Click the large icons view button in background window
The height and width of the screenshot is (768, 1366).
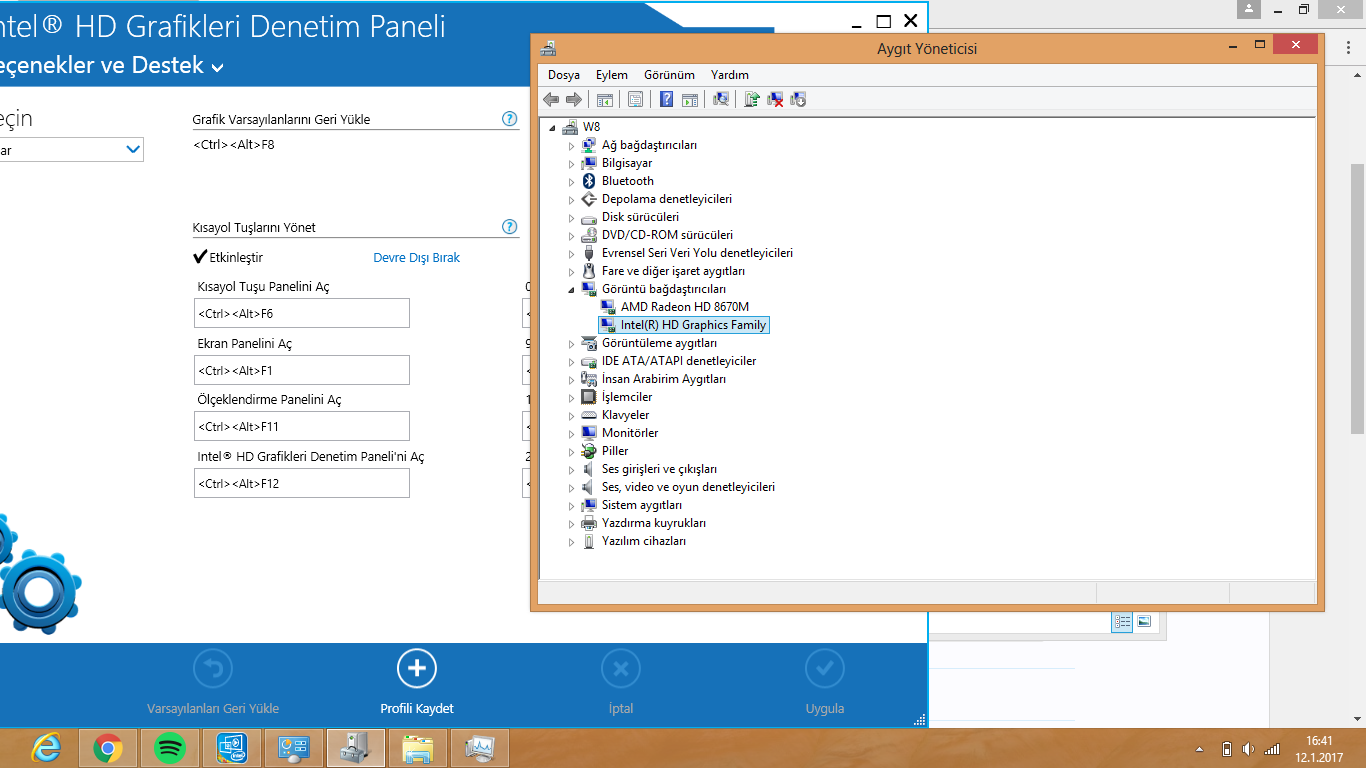click(1144, 622)
